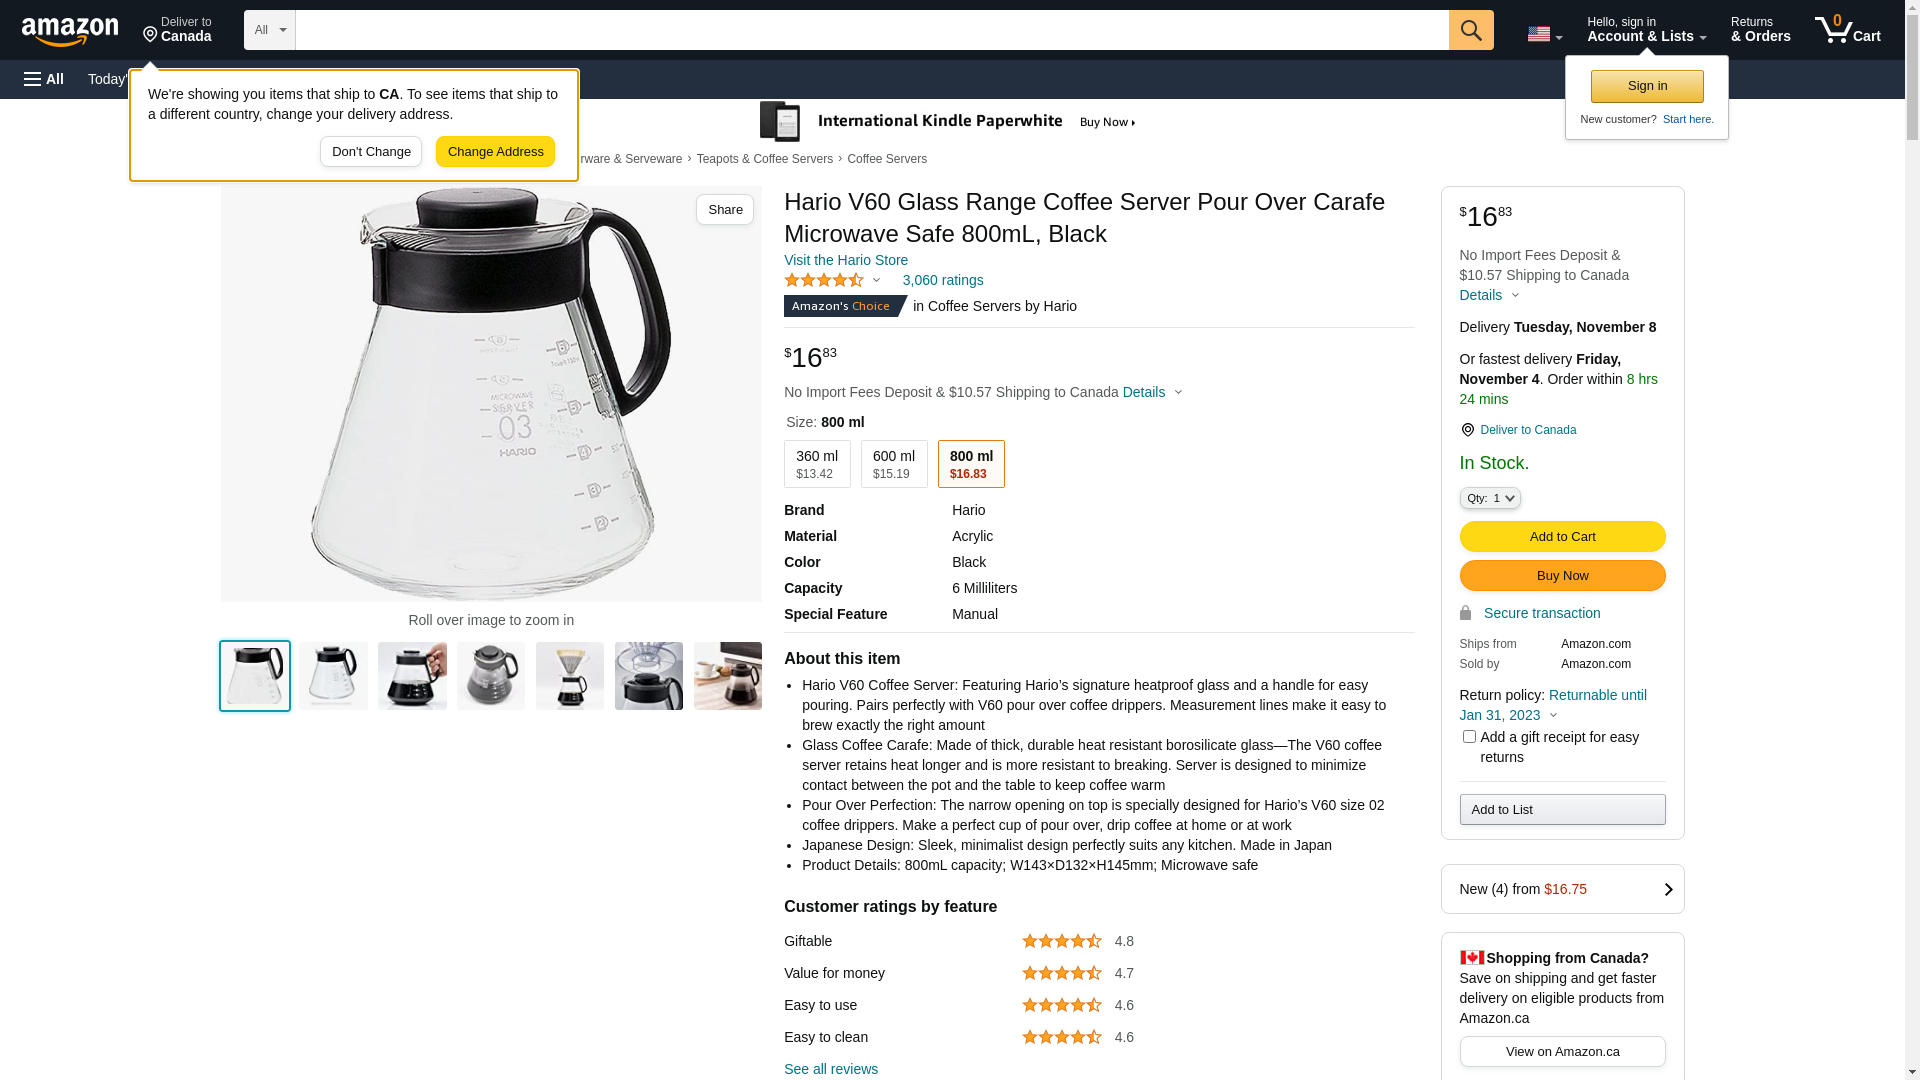Open the All hamburger menu

[x=44, y=79]
